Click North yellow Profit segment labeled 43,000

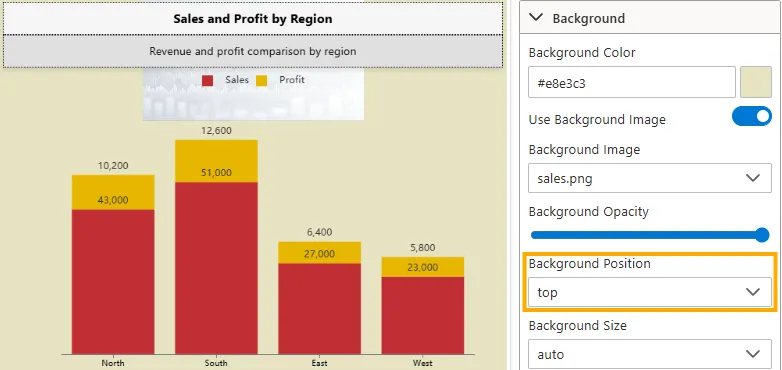(x=113, y=192)
